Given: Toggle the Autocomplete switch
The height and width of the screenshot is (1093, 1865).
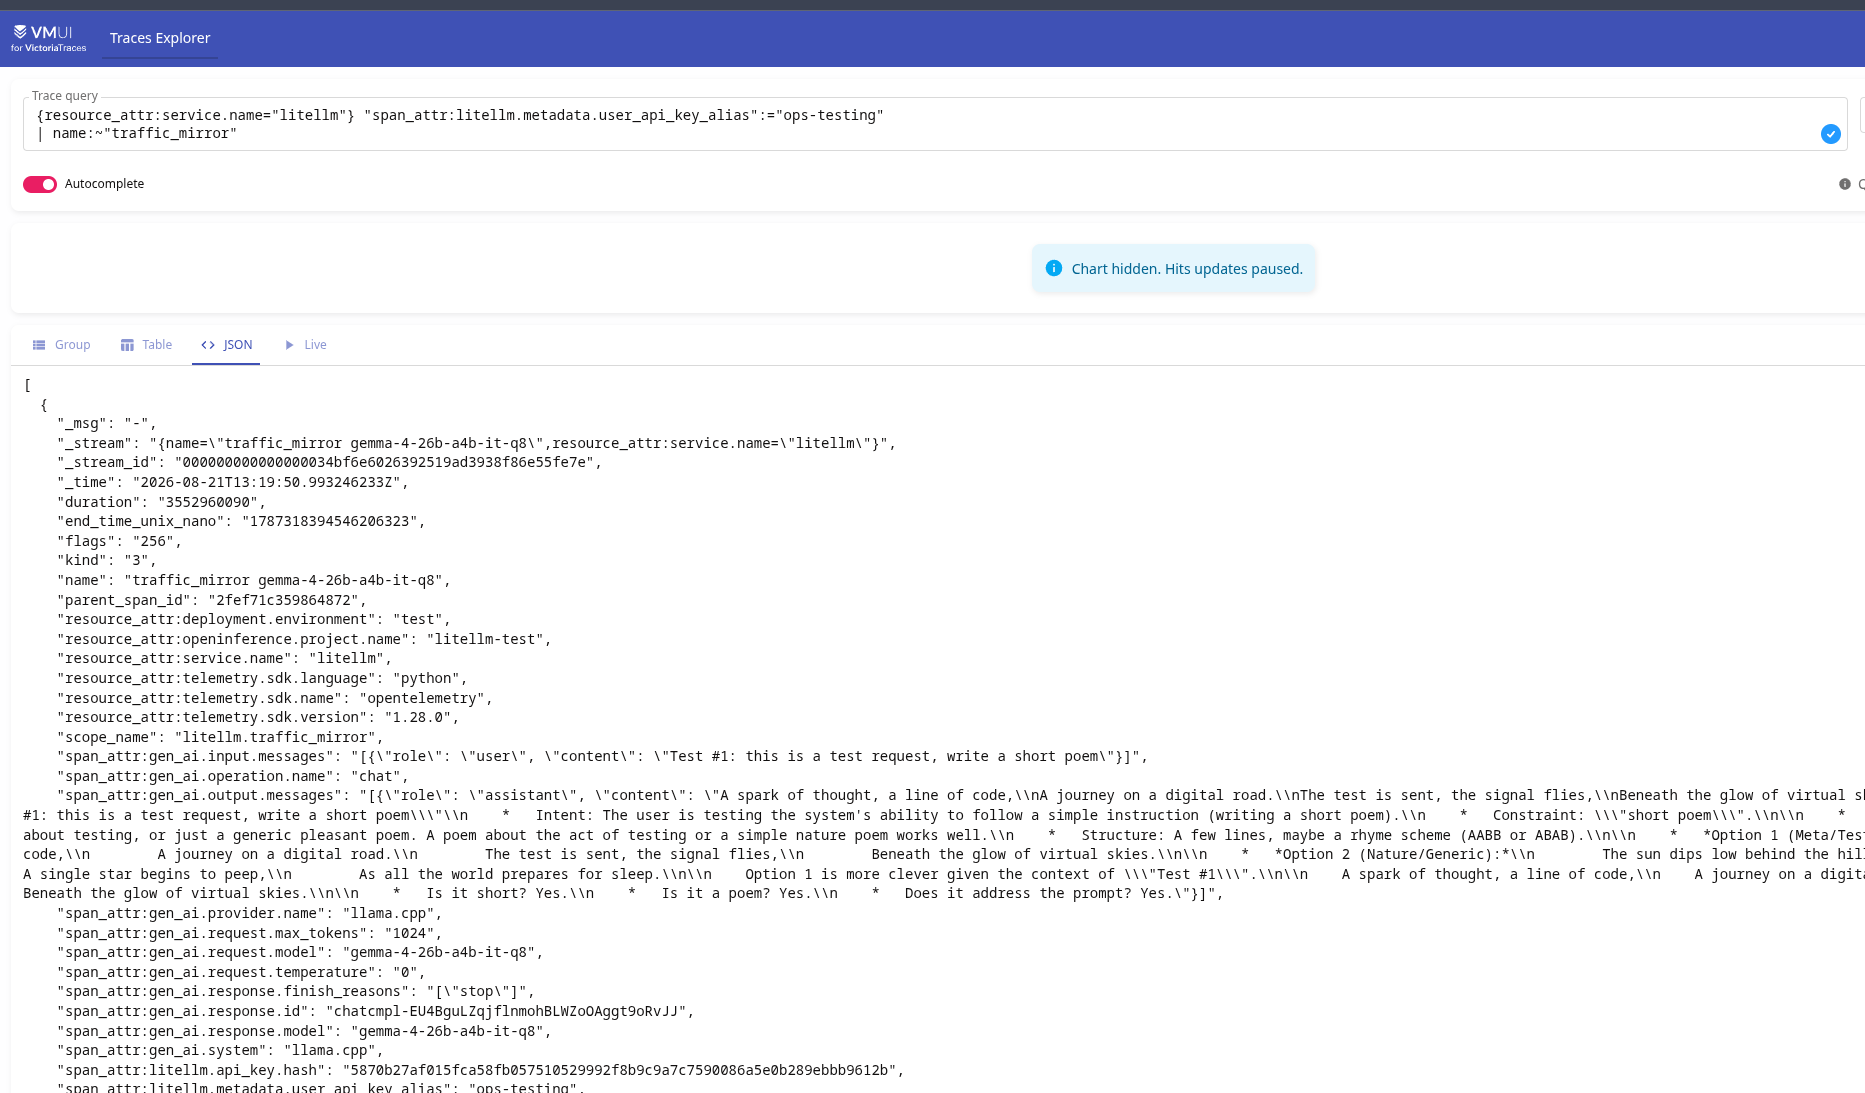Looking at the screenshot, I should (40, 184).
